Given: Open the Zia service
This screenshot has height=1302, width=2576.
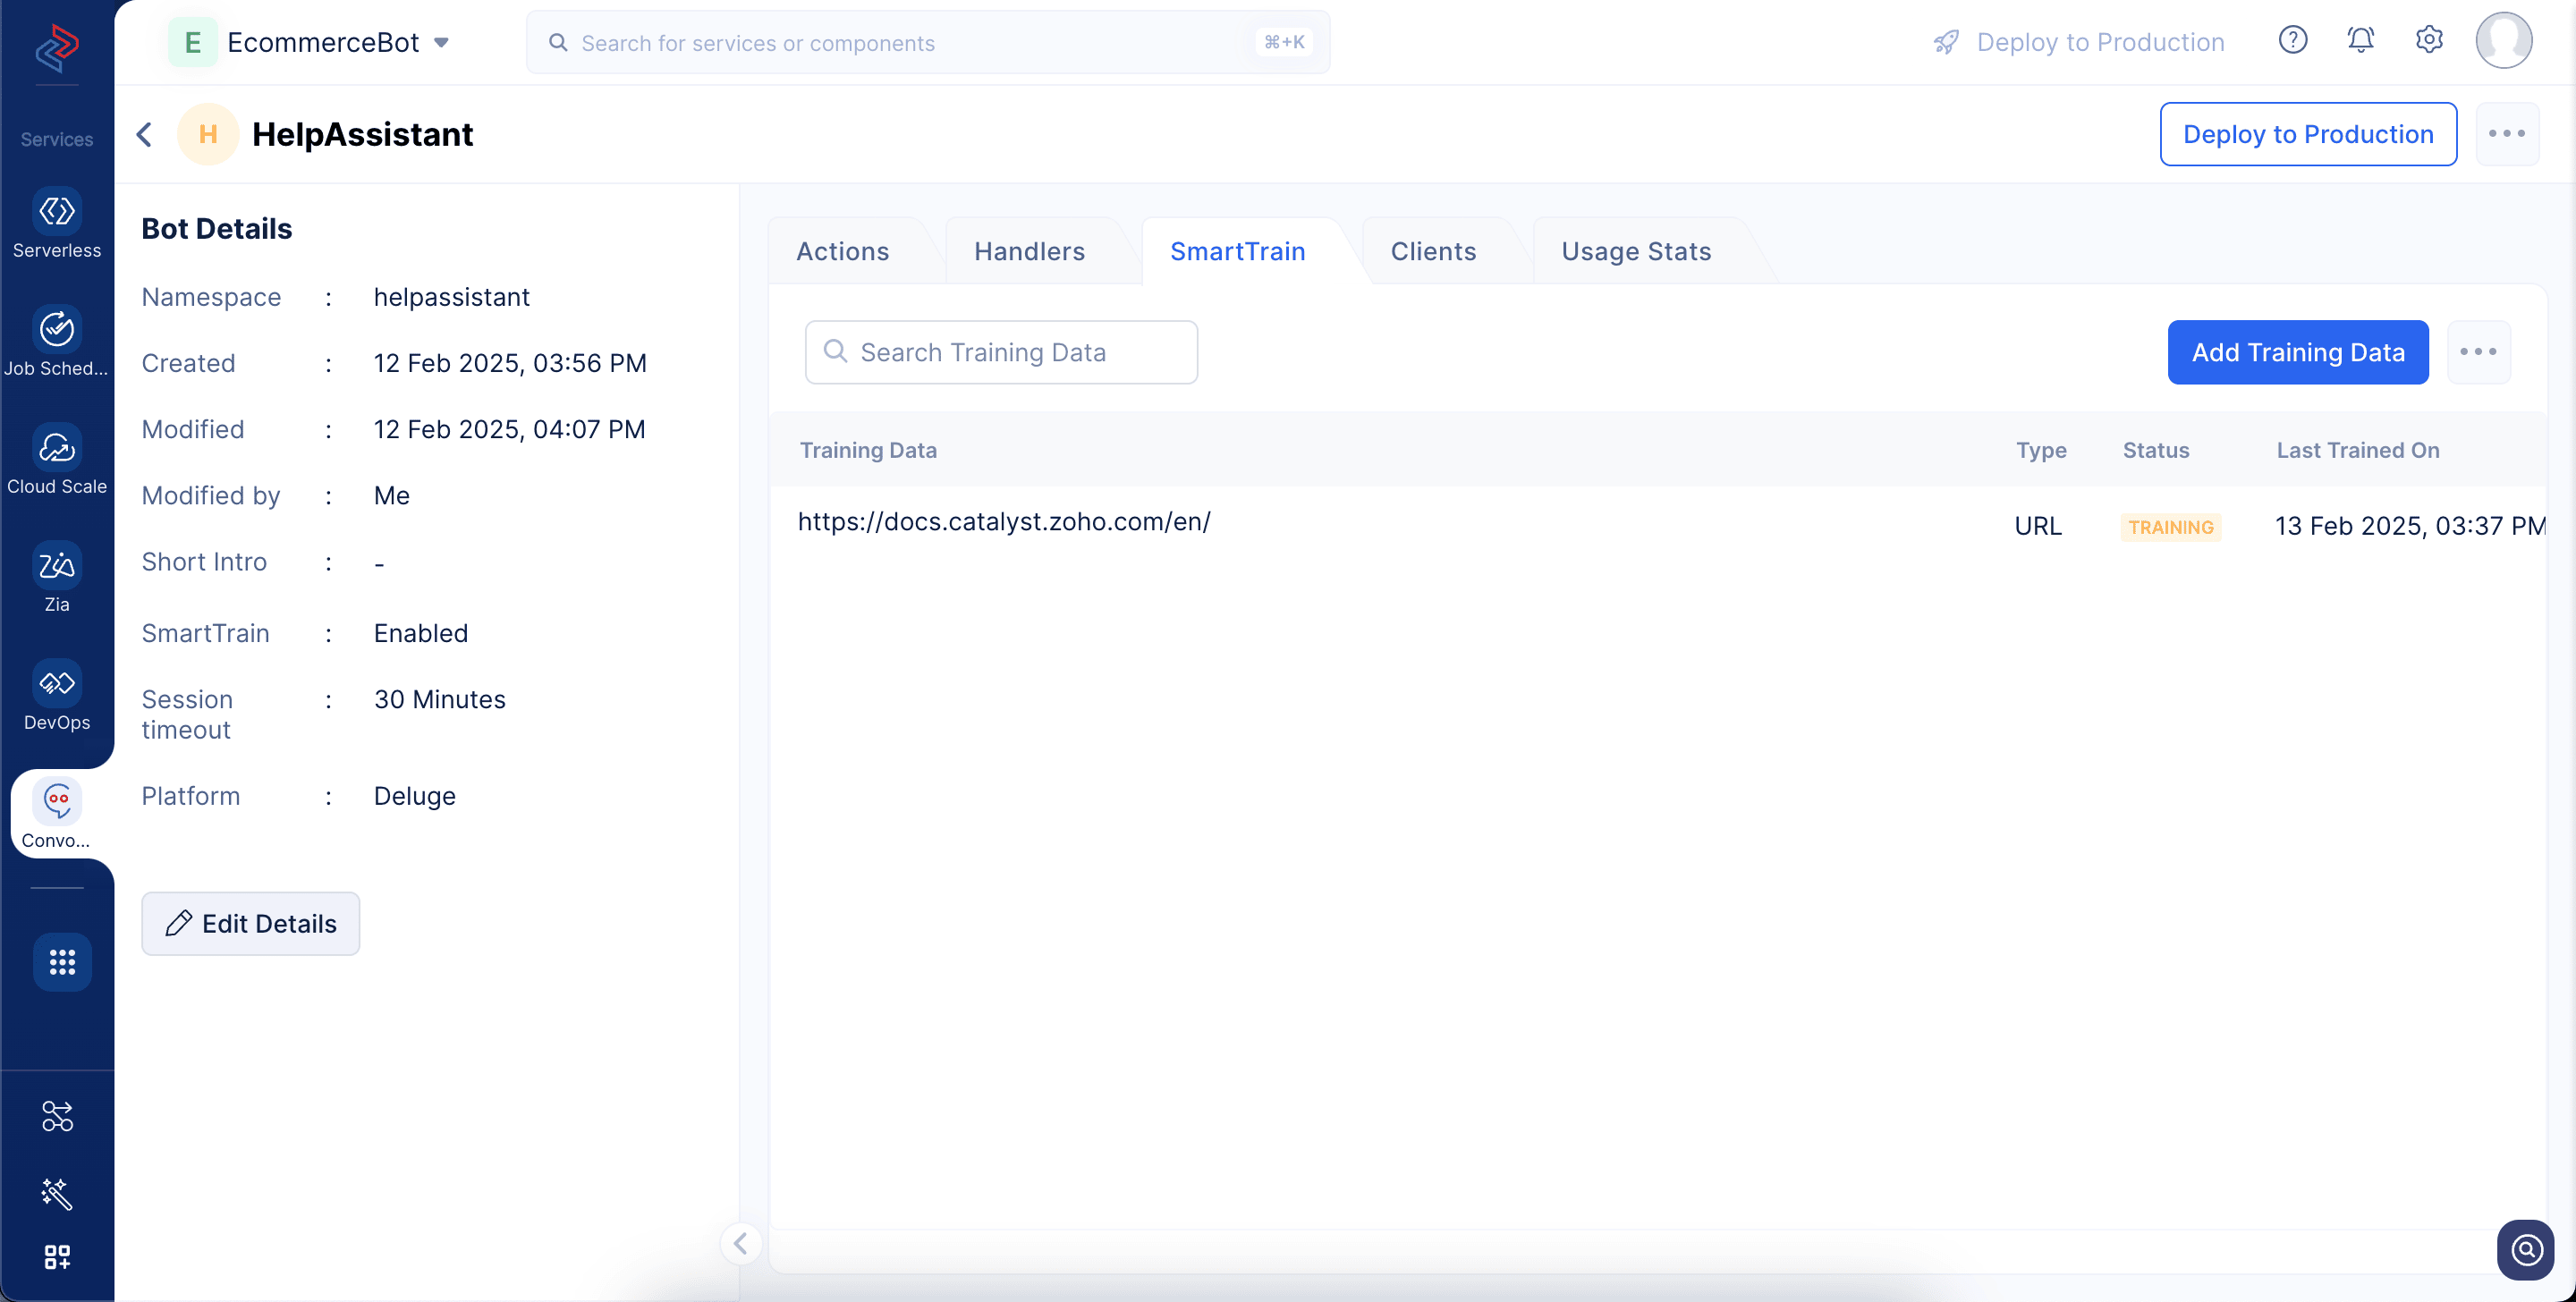Looking at the screenshot, I should [57, 577].
